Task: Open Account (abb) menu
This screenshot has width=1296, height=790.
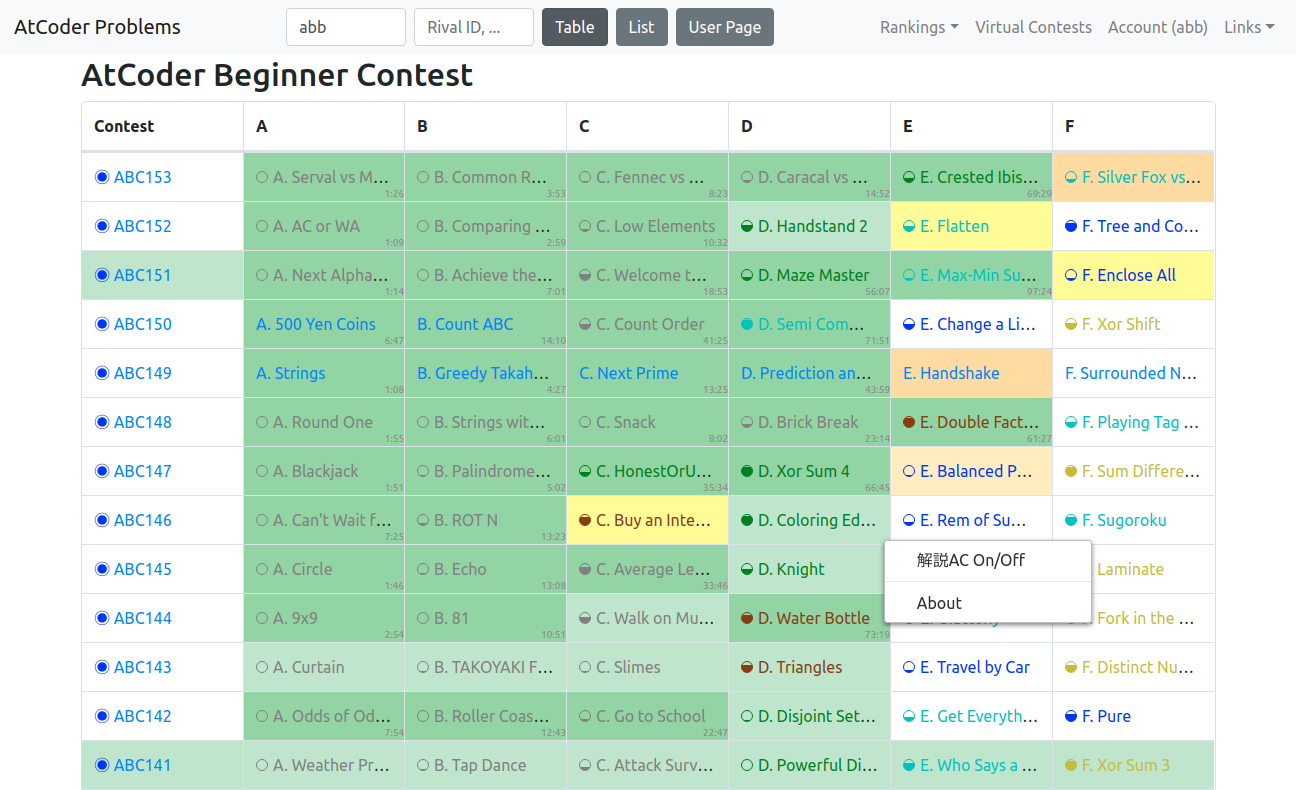Action: pos(1157,27)
